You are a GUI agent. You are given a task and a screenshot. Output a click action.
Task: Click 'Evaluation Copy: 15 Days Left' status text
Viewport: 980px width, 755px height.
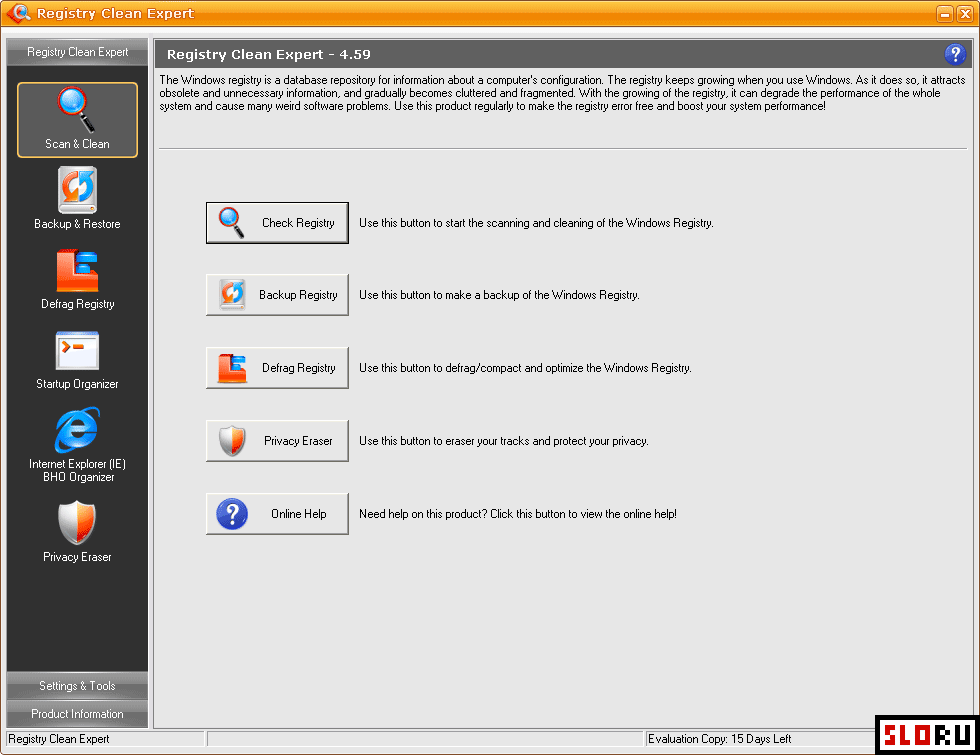(719, 739)
